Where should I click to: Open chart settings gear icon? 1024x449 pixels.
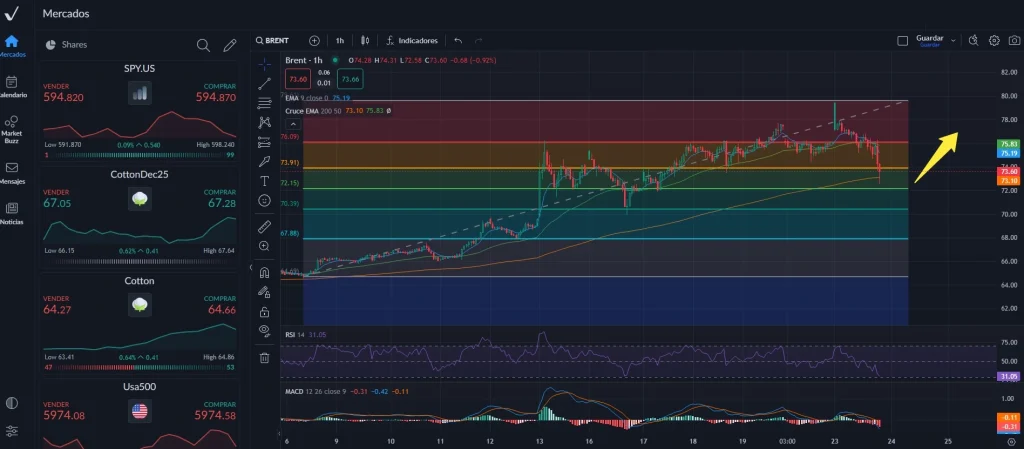[x=994, y=40]
